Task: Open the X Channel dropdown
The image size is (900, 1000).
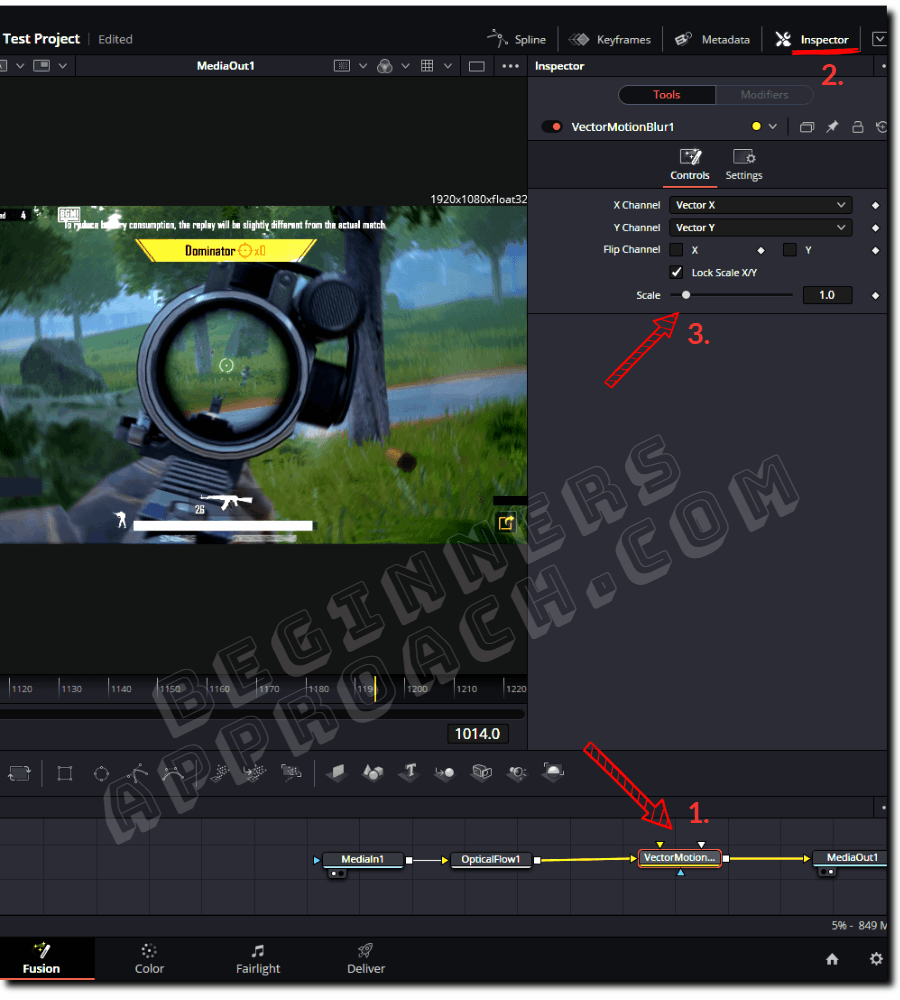Action: pyautogui.click(x=760, y=204)
